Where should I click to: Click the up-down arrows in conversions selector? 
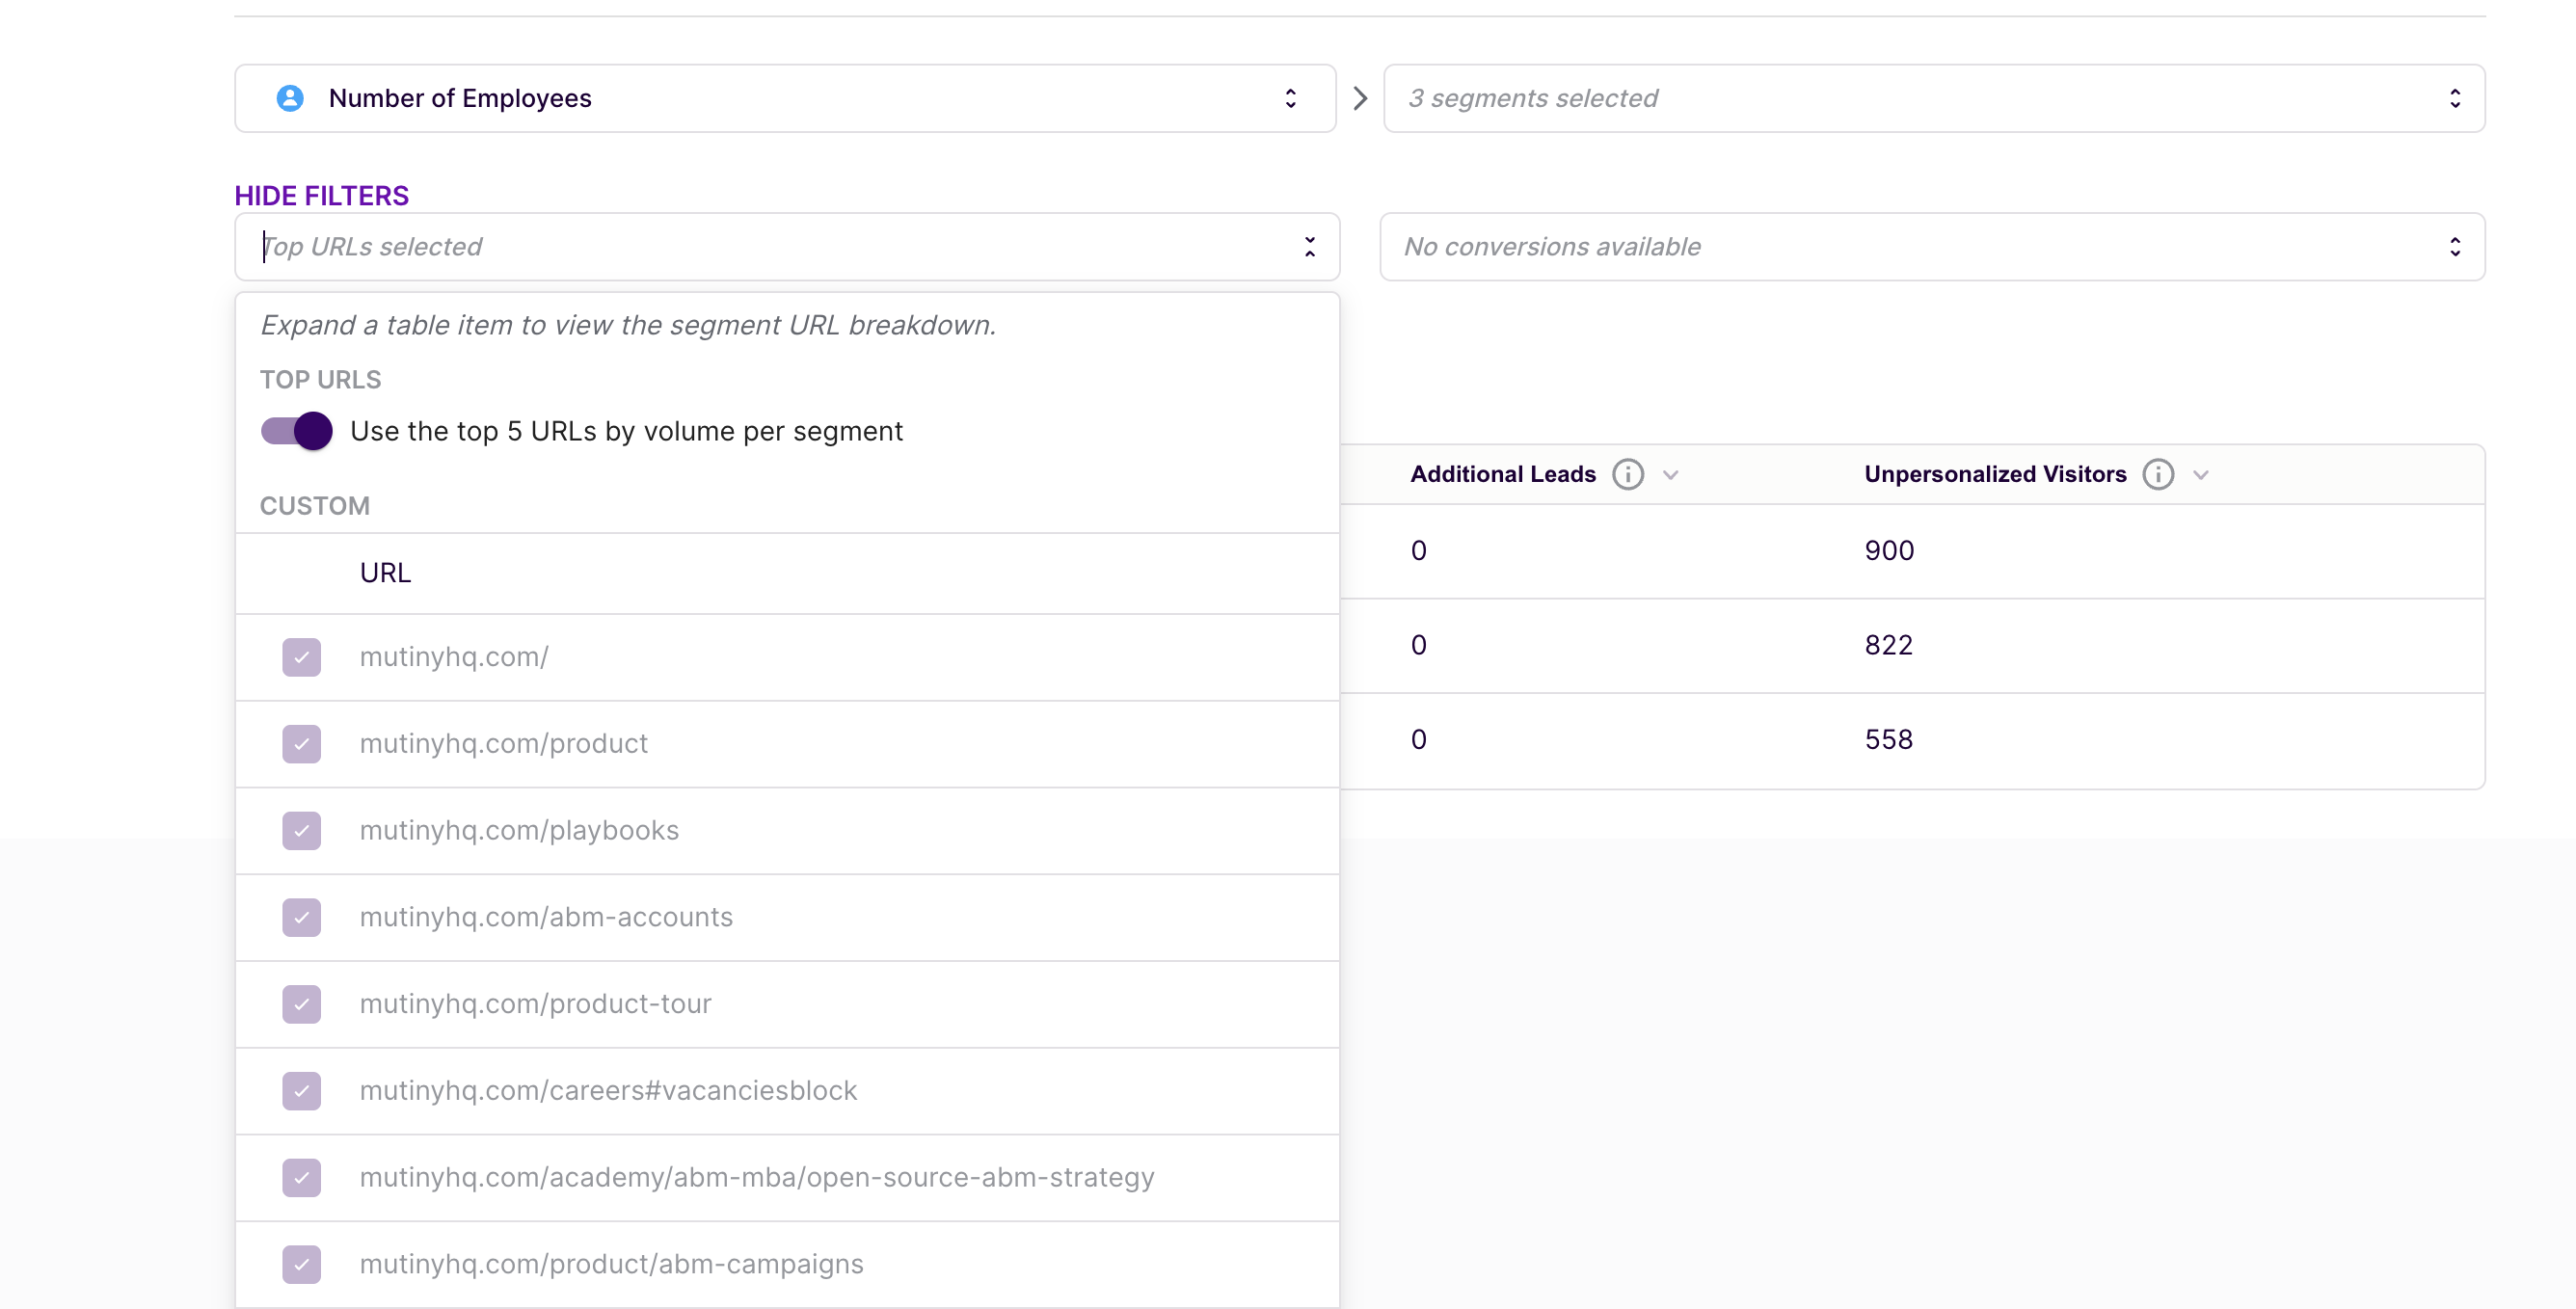(x=2455, y=246)
